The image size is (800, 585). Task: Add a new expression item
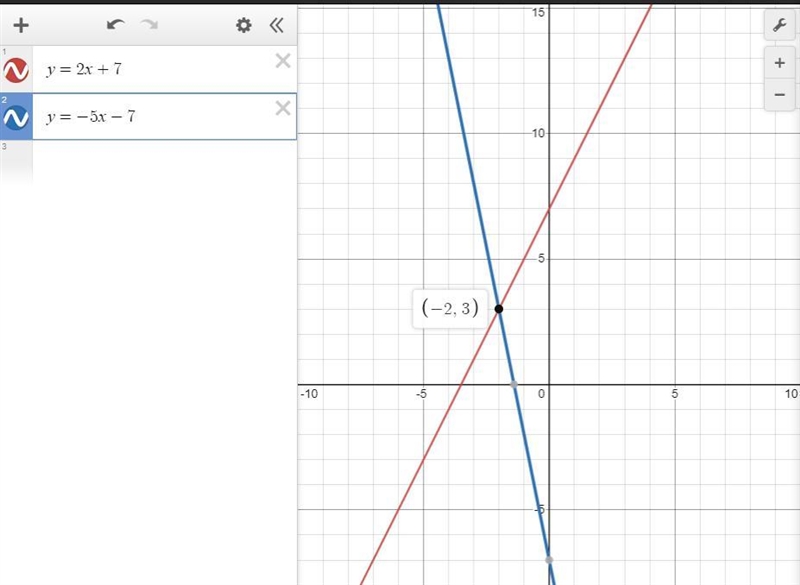[x=21, y=25]
